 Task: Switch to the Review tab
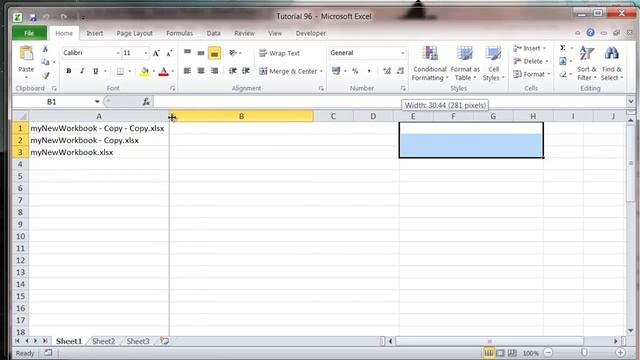244,33
